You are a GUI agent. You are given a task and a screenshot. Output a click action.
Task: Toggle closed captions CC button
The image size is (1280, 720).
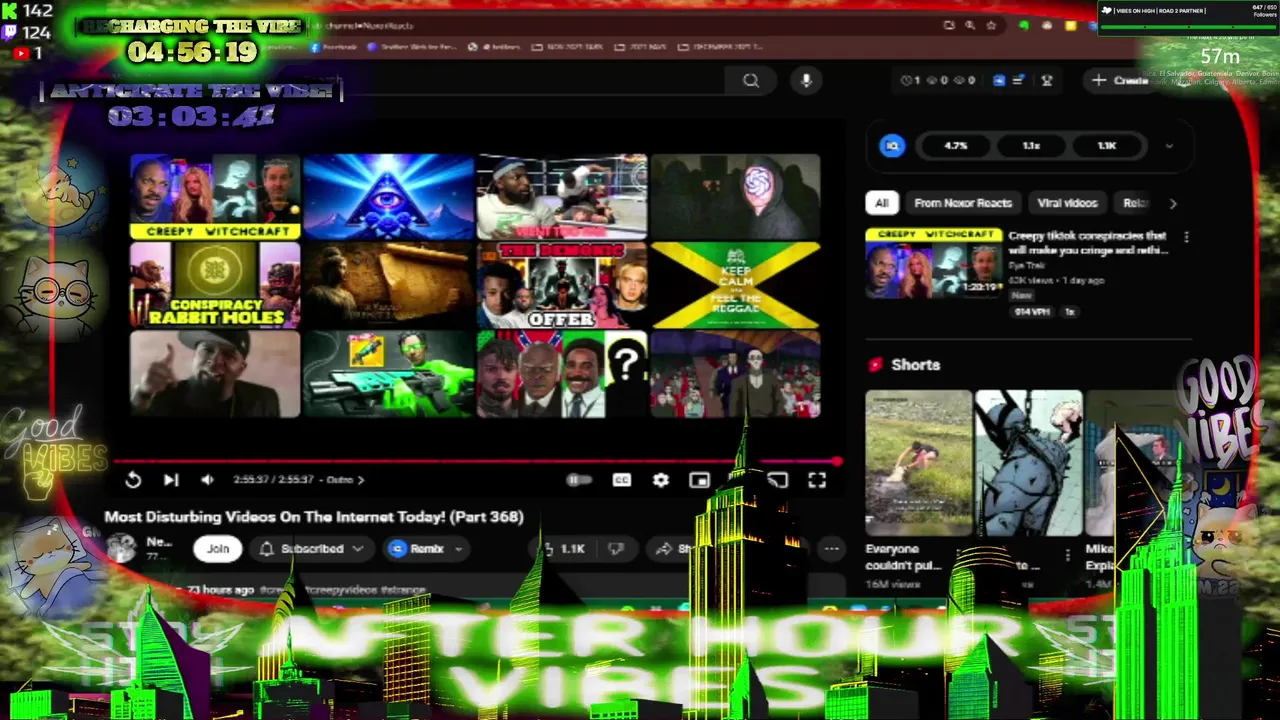[621, 480]
